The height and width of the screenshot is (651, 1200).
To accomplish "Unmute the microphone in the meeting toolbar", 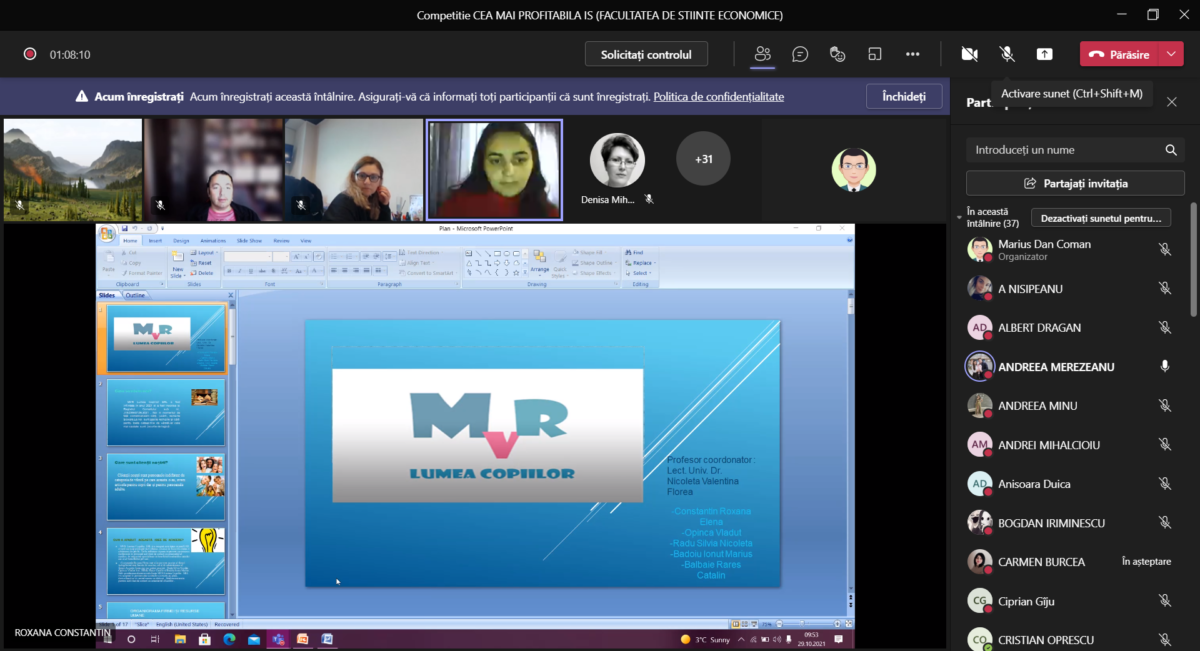I will coord(1007,54).
